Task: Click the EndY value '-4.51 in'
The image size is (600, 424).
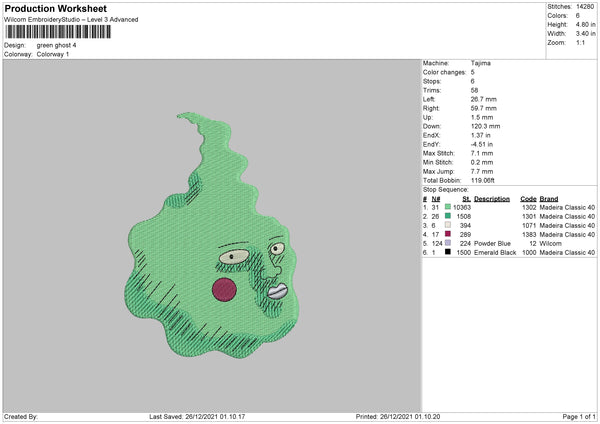Action: pos(482,145)
